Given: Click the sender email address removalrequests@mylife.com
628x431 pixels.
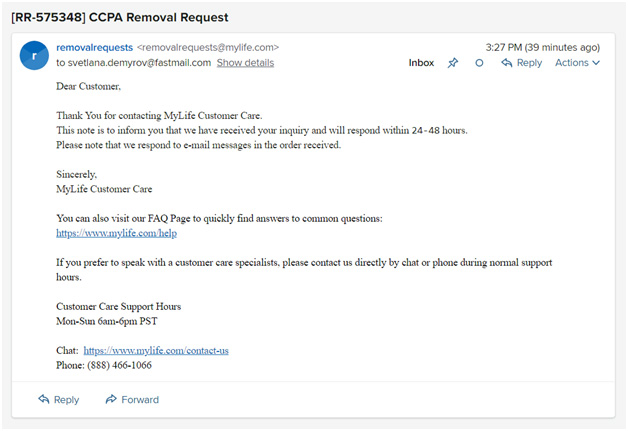Looking at the screenshot, I should (x=208, y=47).
